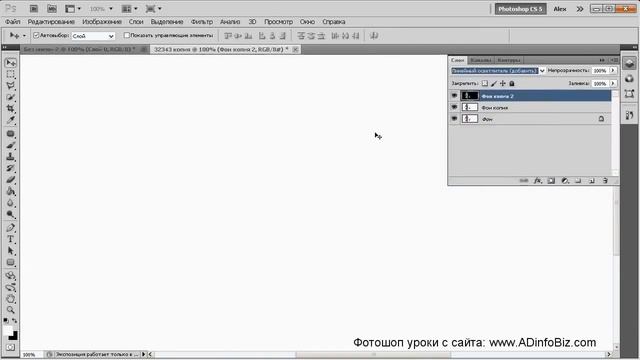Select the History Brush tool
Image resolution: width=640 pixels, height=360 pixels.
pyautogui.click(x=11, y=168)
